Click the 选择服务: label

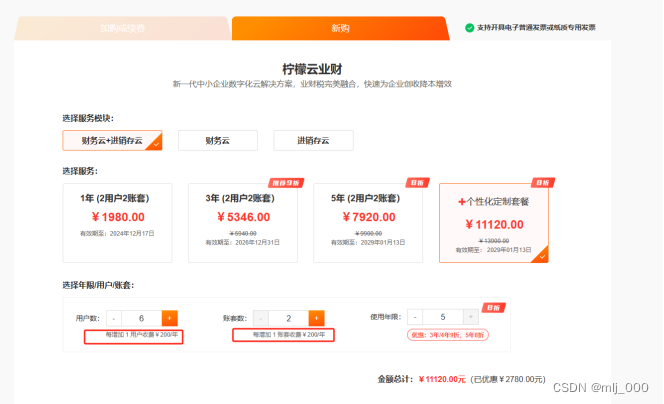(x=80, y=171)
